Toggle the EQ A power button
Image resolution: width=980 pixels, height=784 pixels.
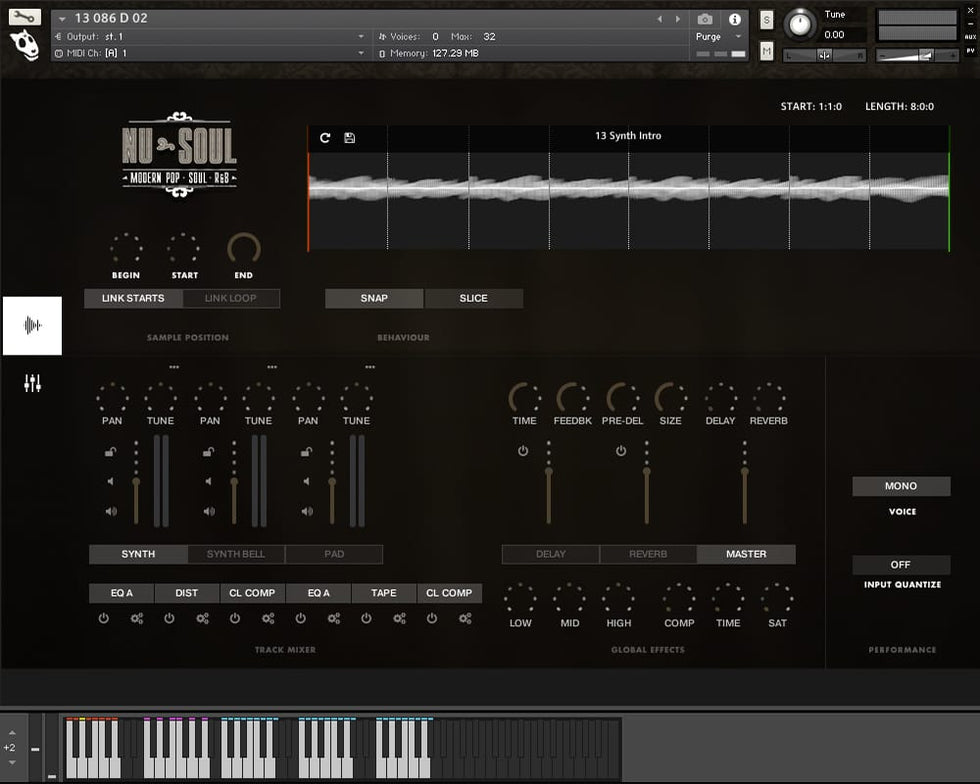click(104, 618)
